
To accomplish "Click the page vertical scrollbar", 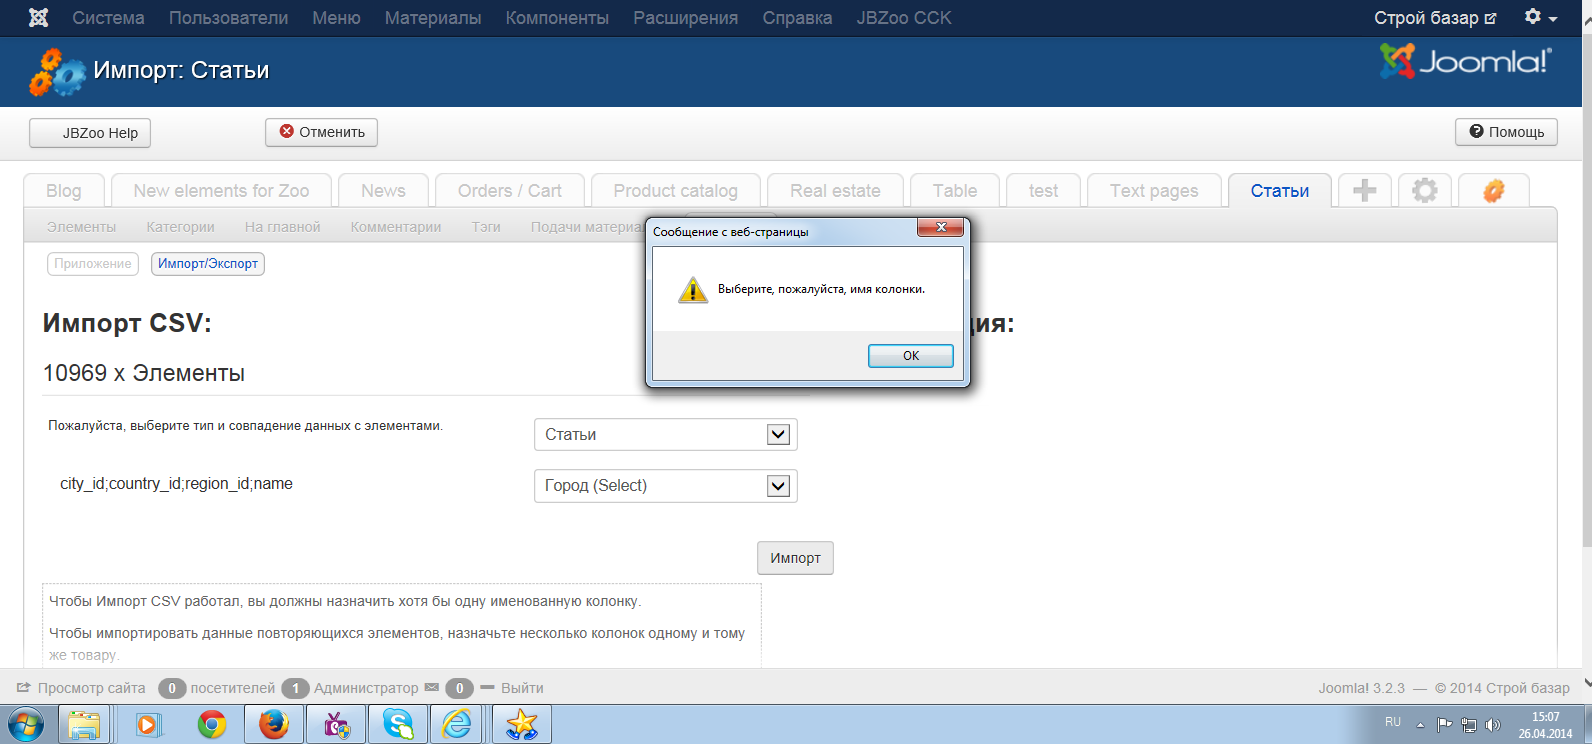I will click(1584, 300).
